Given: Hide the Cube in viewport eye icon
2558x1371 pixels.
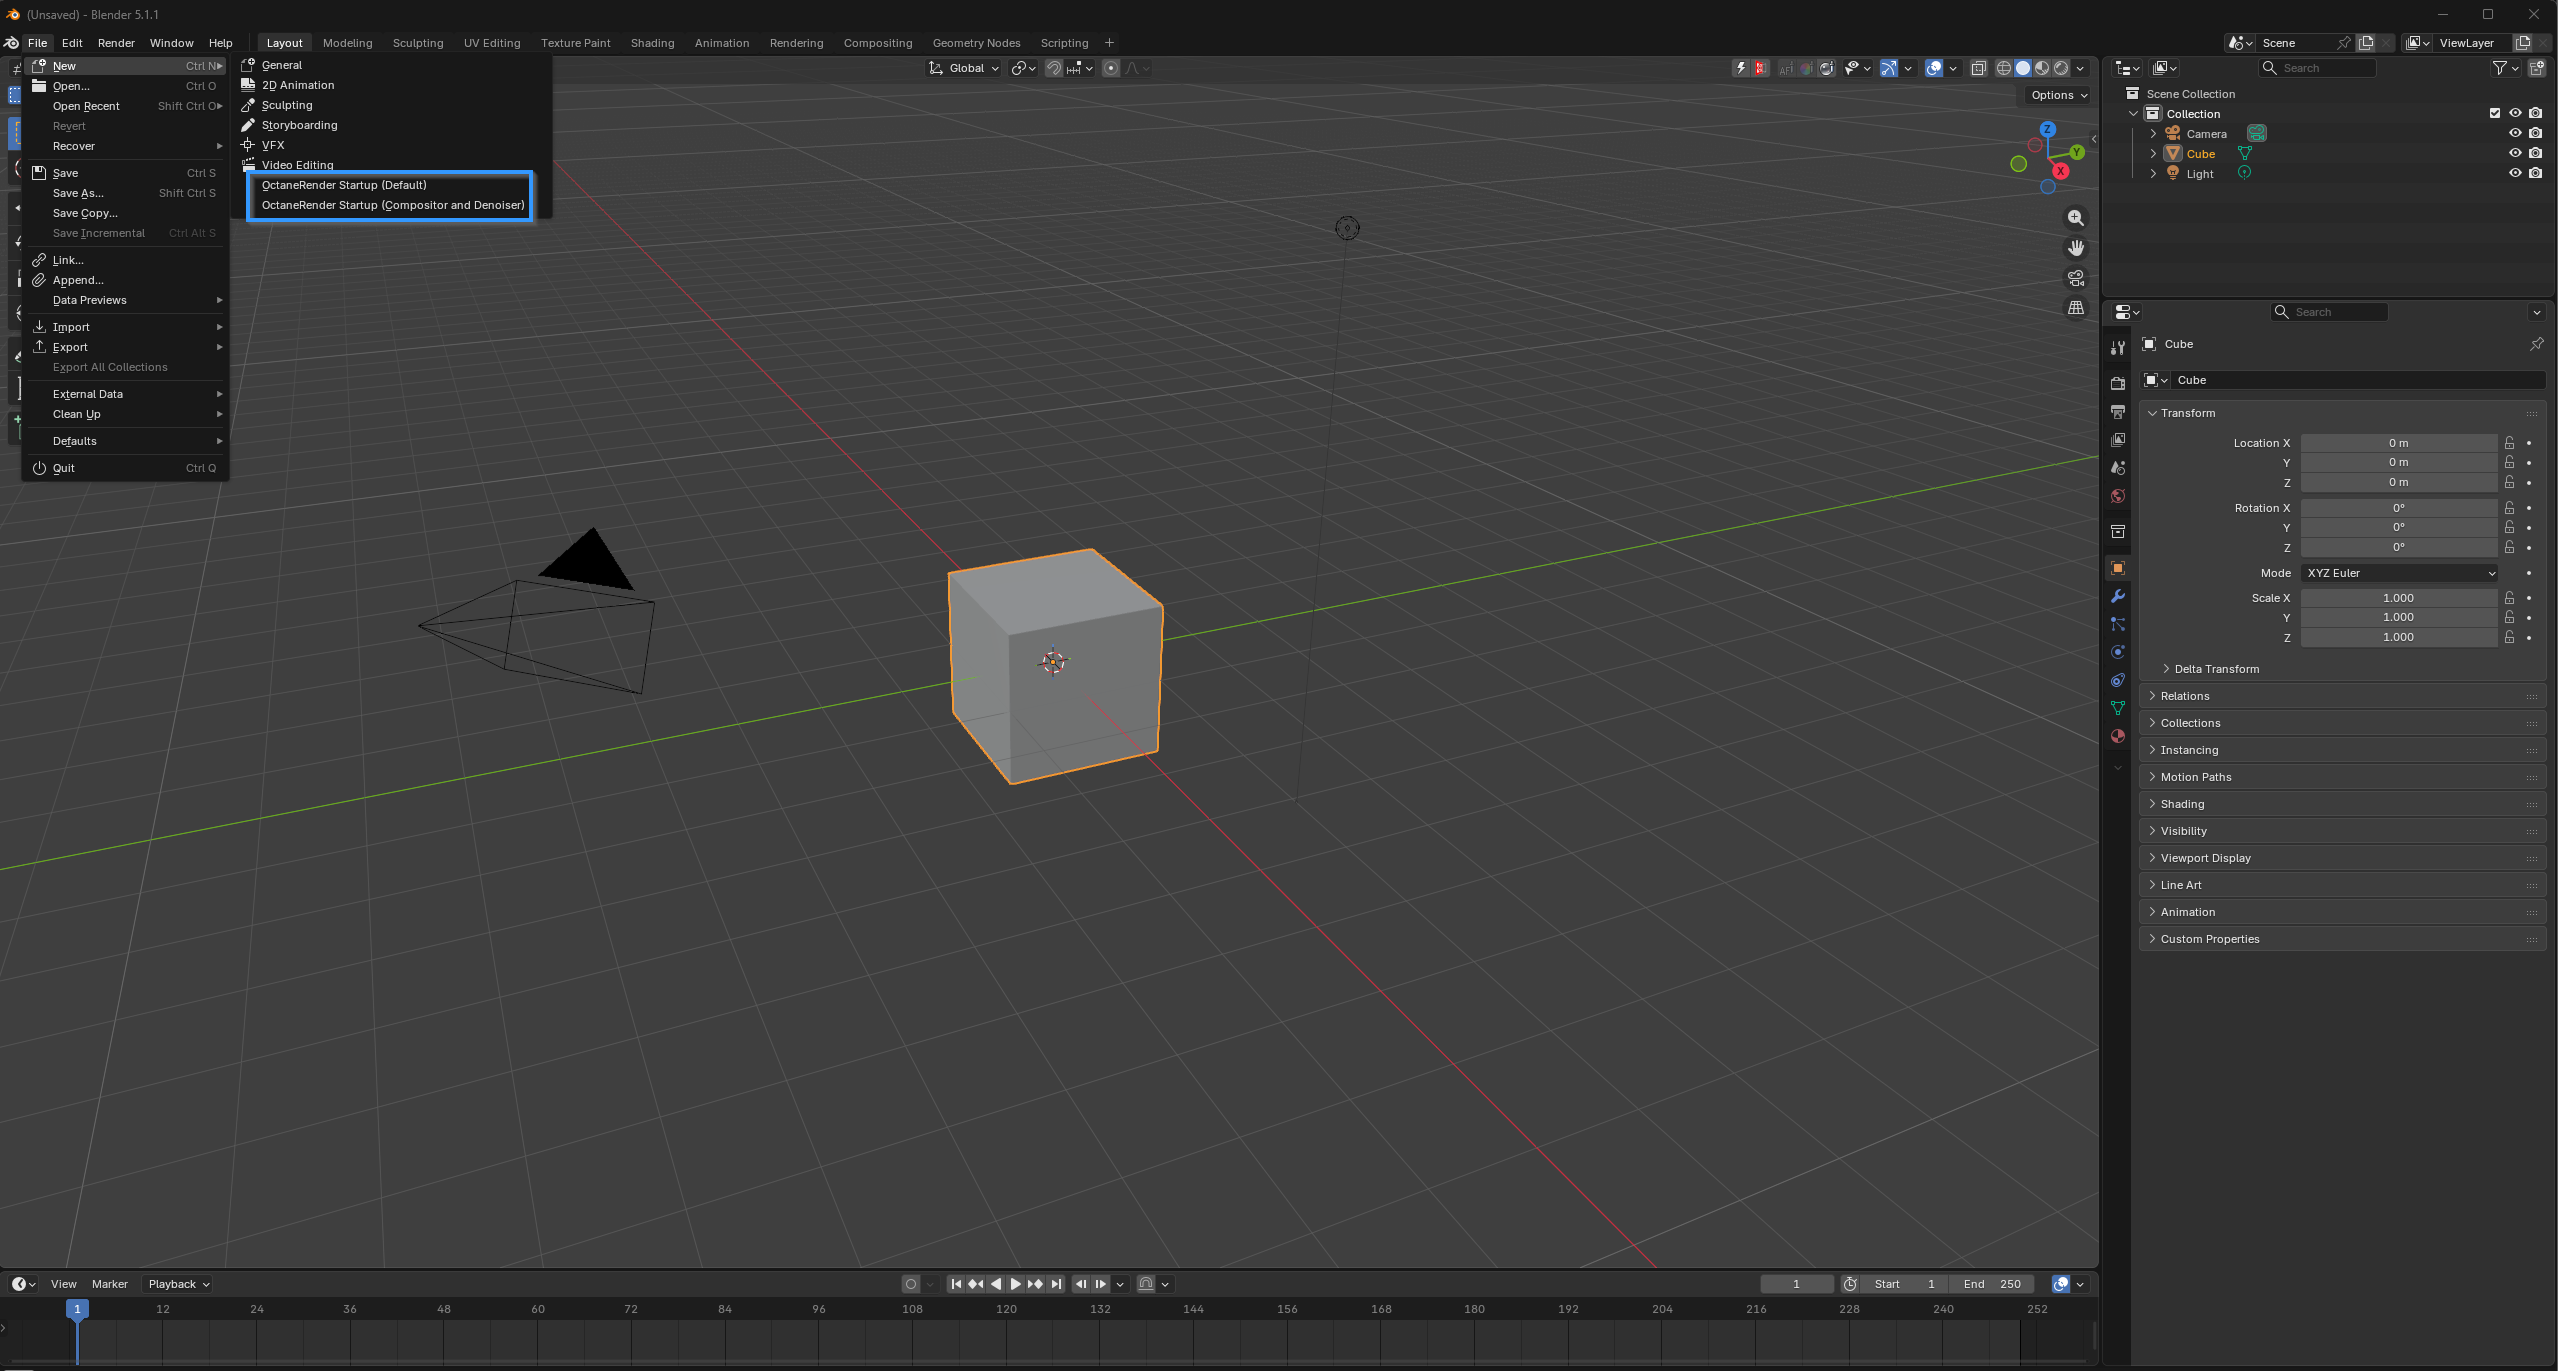Looking at the screenshot, I should pos(2515,153).
